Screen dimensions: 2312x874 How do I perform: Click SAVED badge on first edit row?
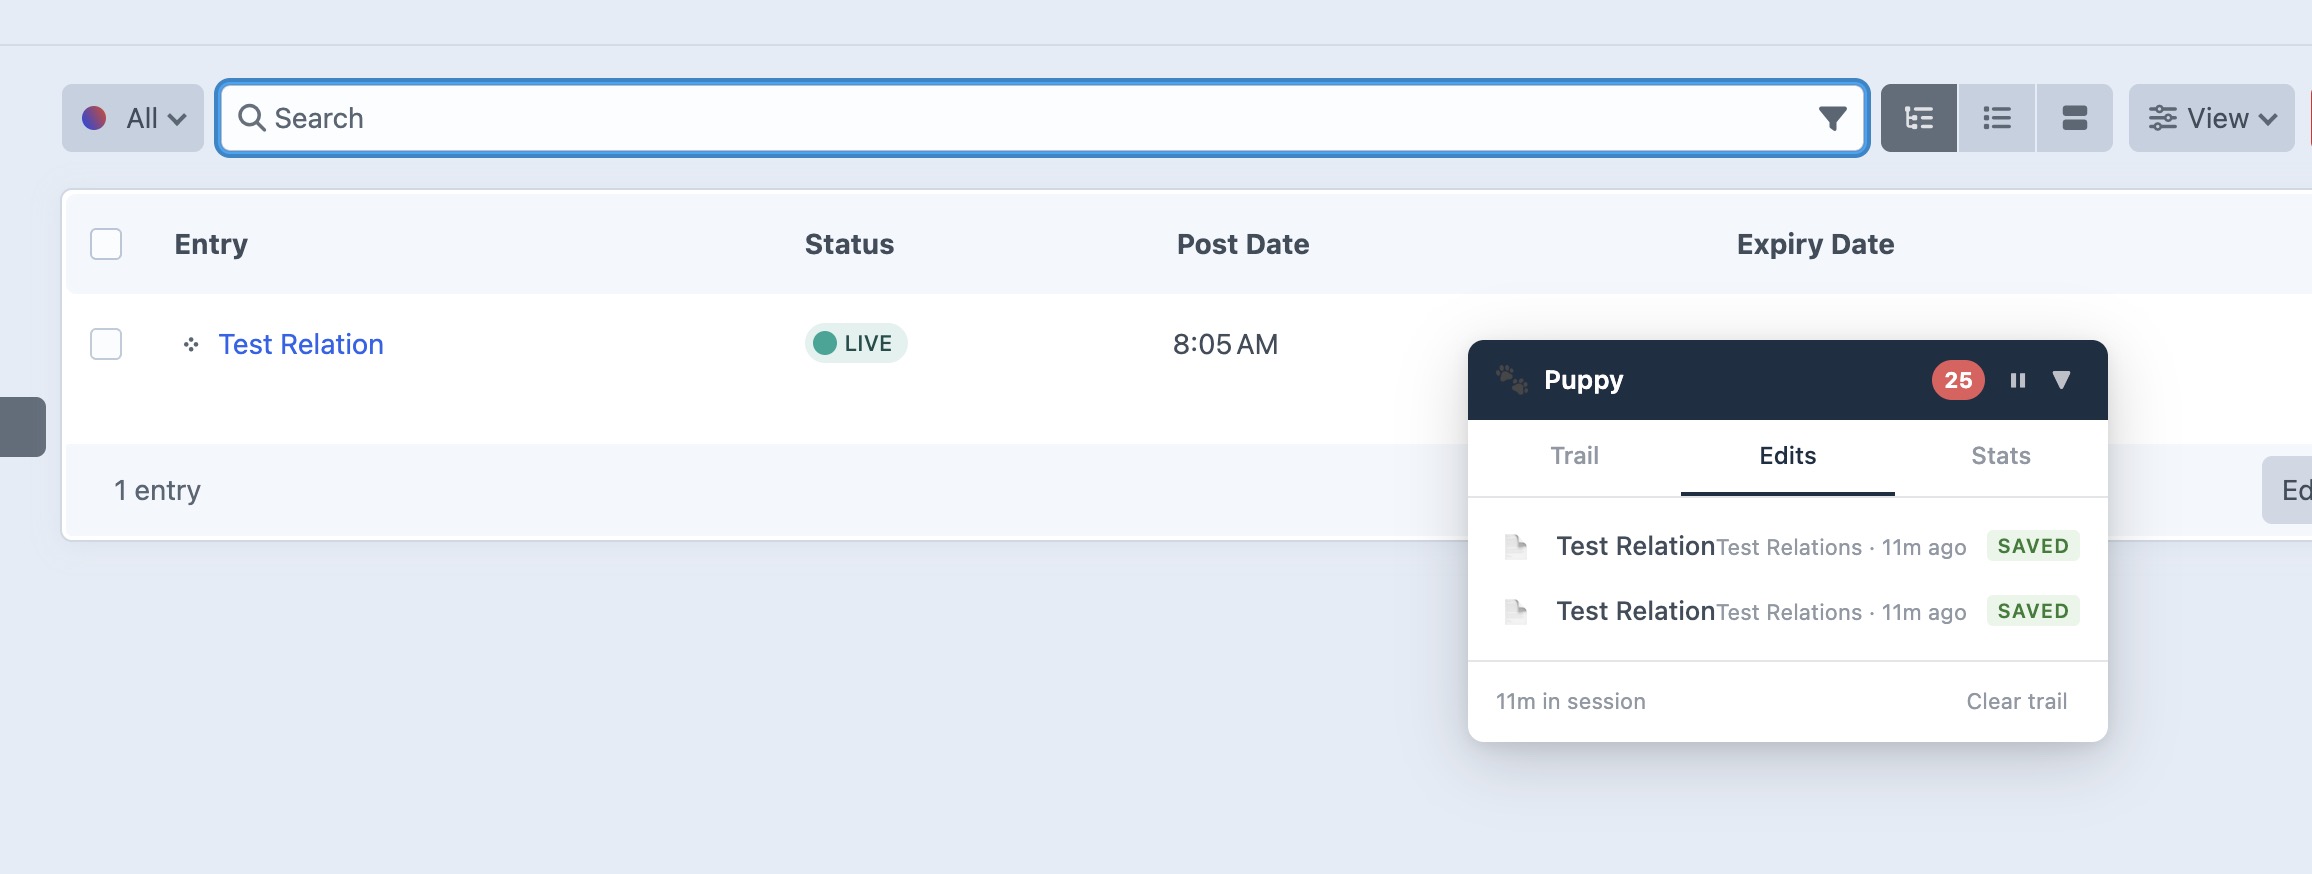2033,546
